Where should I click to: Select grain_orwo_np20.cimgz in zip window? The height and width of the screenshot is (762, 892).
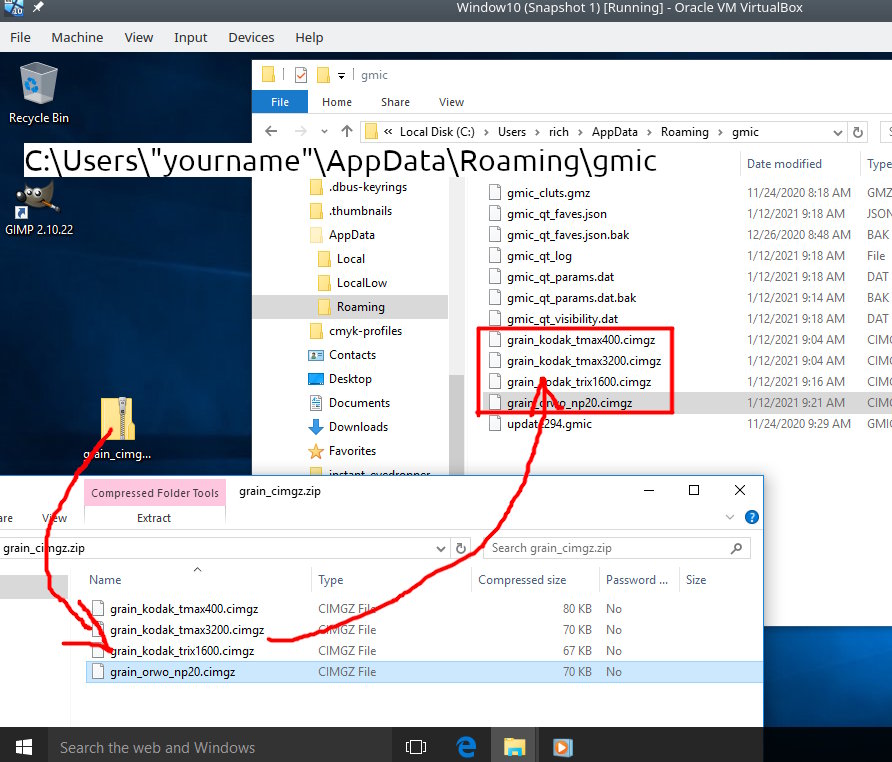point(424,672)
